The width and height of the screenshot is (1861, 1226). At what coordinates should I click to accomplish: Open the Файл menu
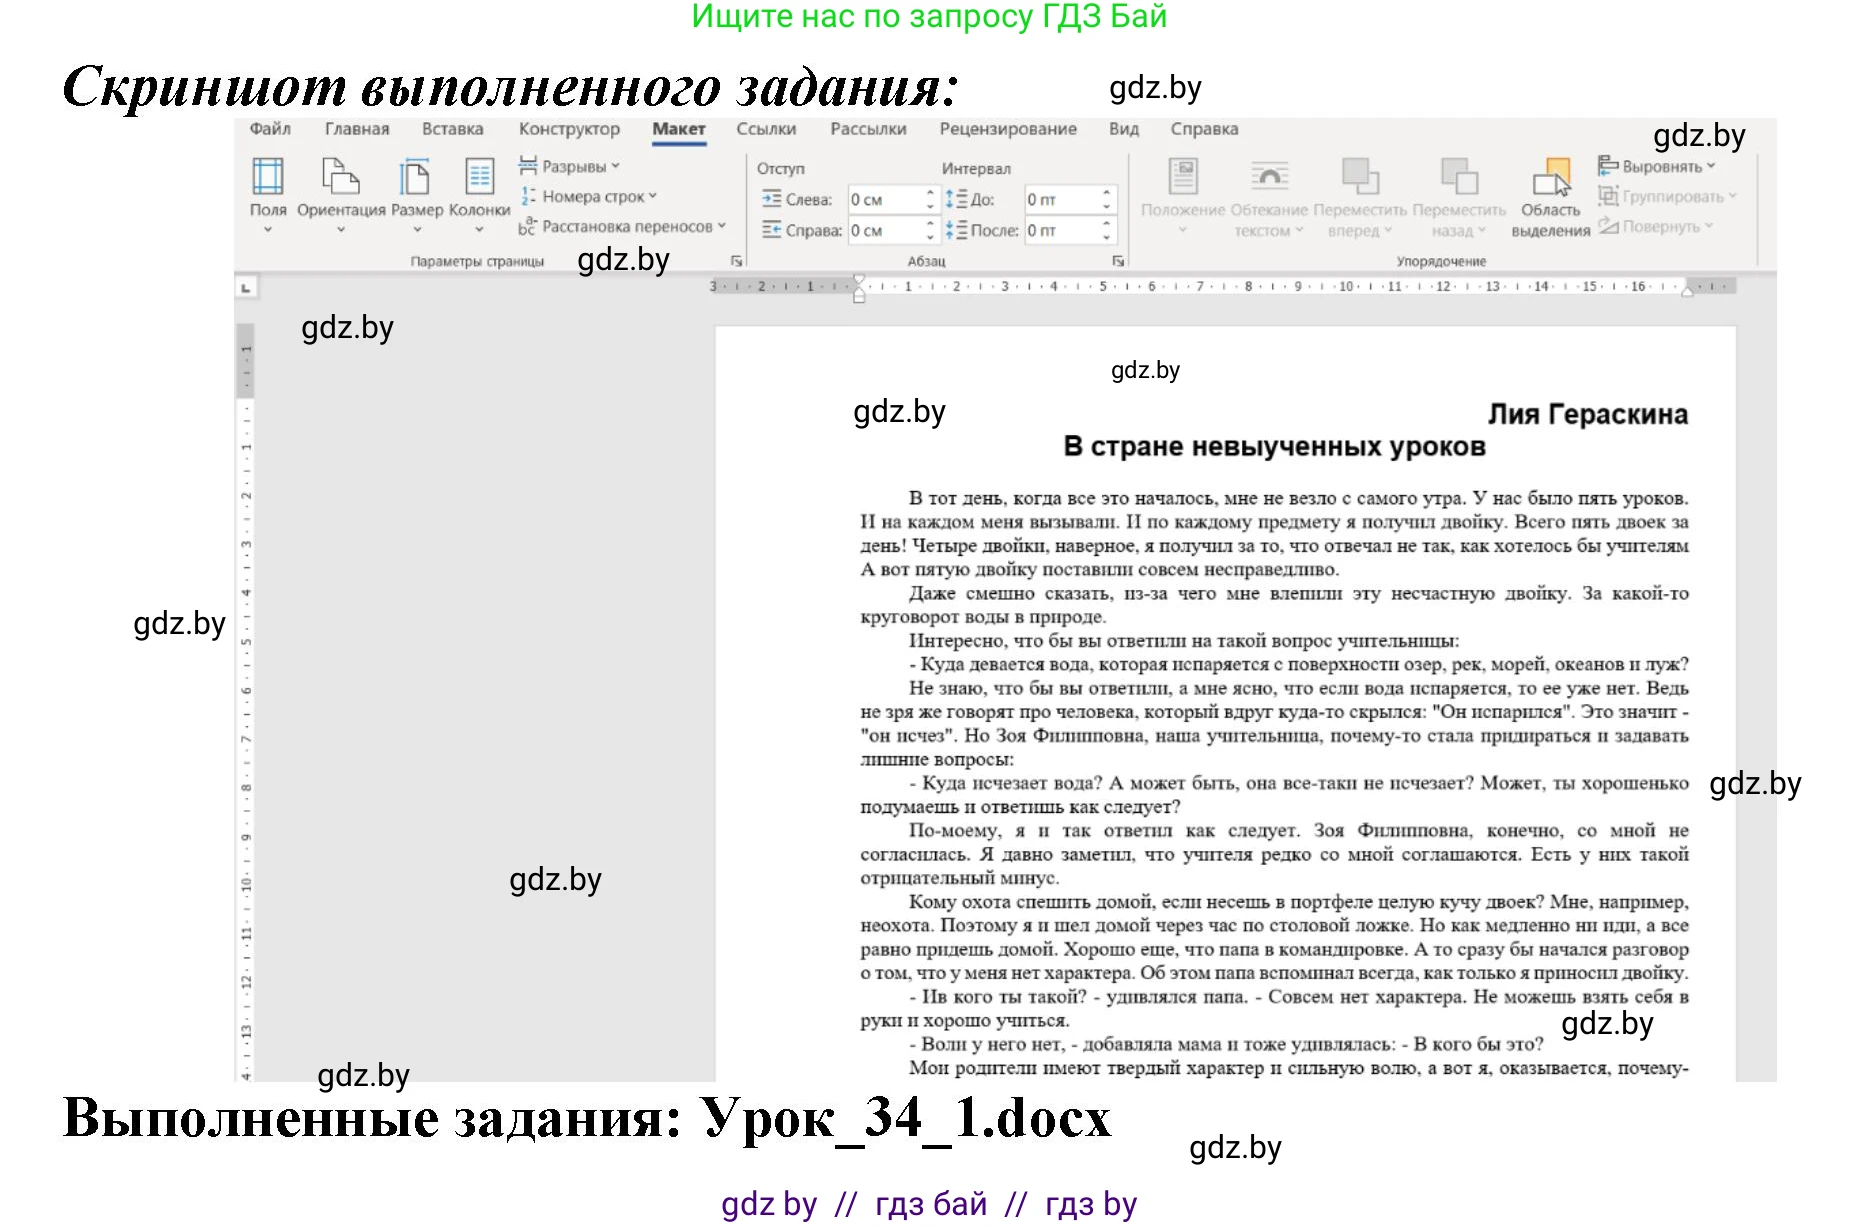click(270, 129)
